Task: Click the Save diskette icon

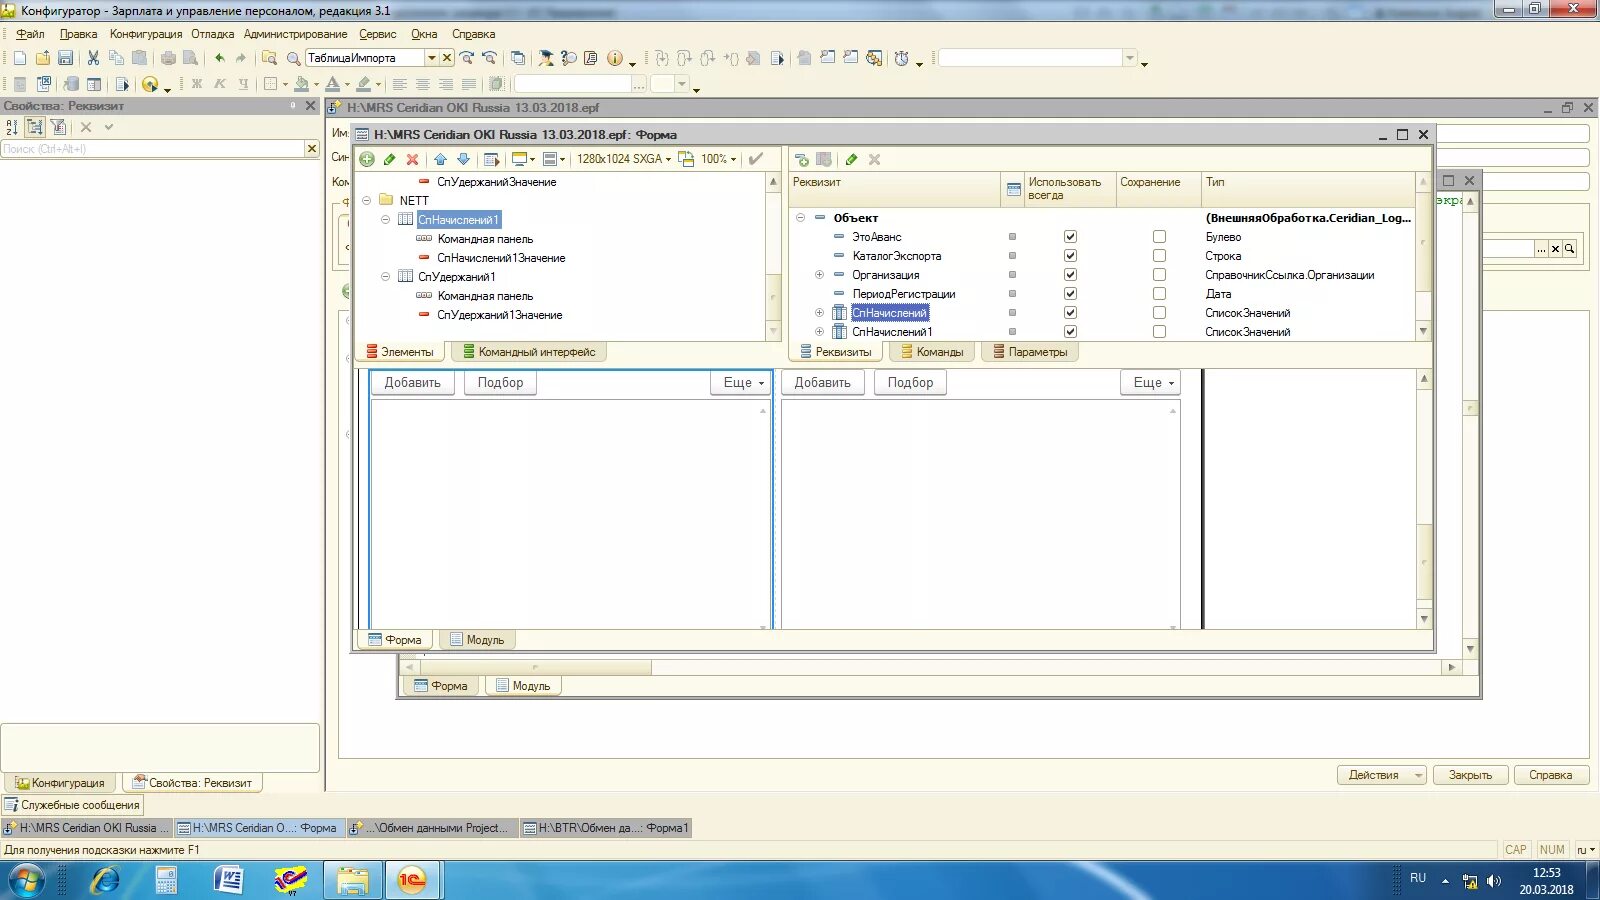Action: [65, 58]
